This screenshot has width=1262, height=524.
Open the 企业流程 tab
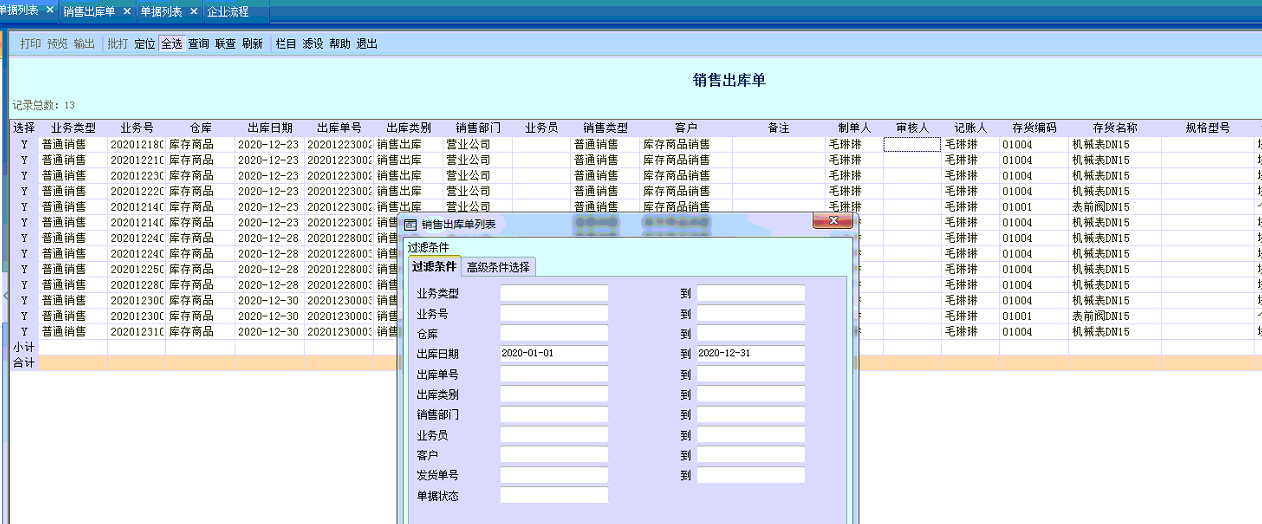pos(227,11)
